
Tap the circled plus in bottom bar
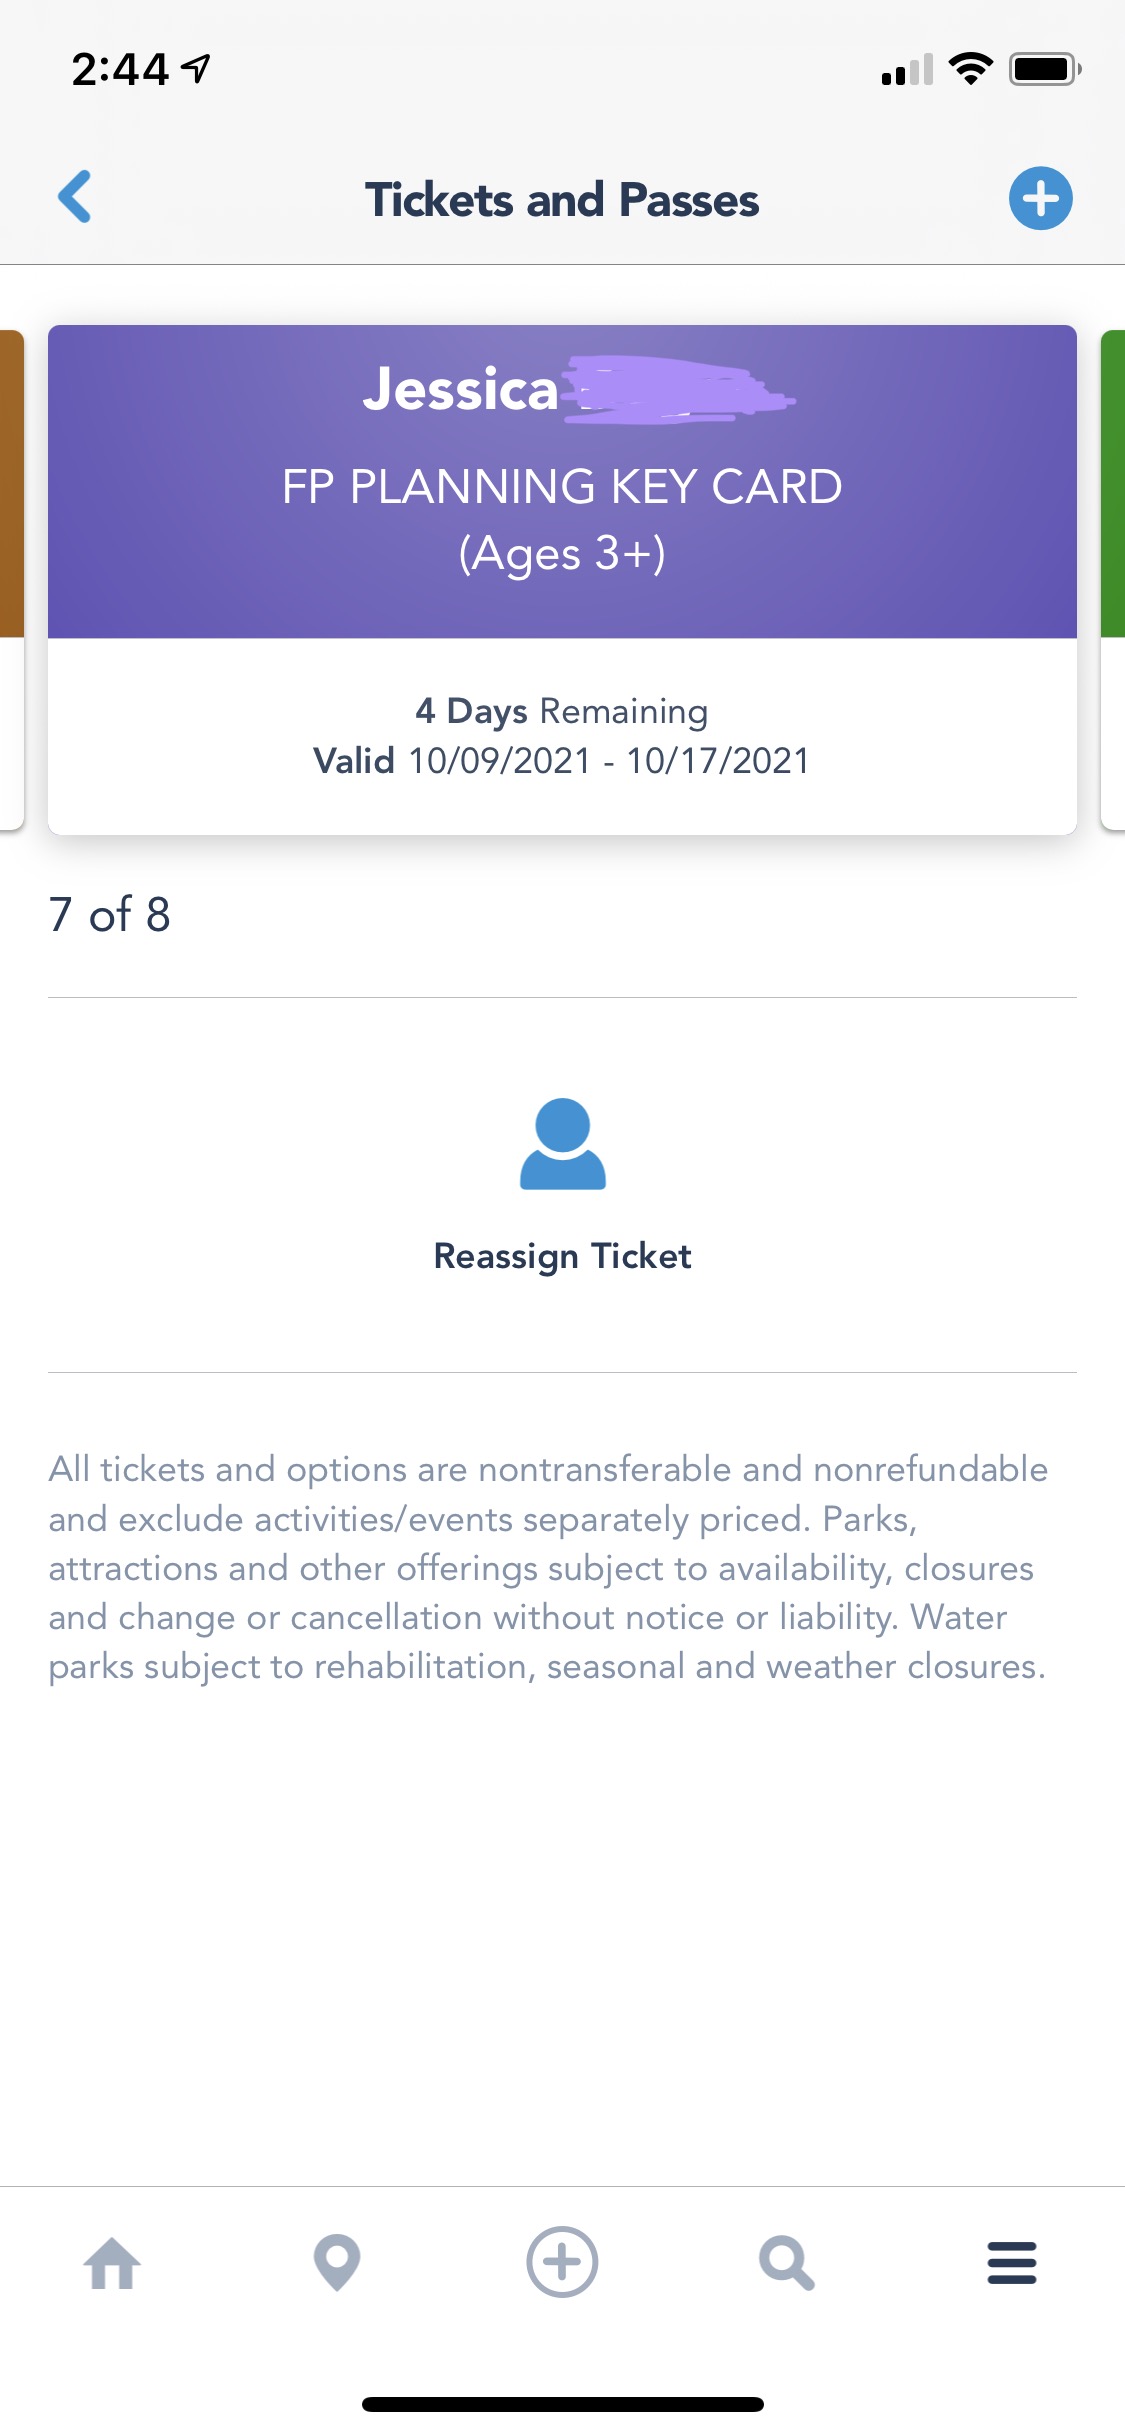click(x=562, y=2263)
